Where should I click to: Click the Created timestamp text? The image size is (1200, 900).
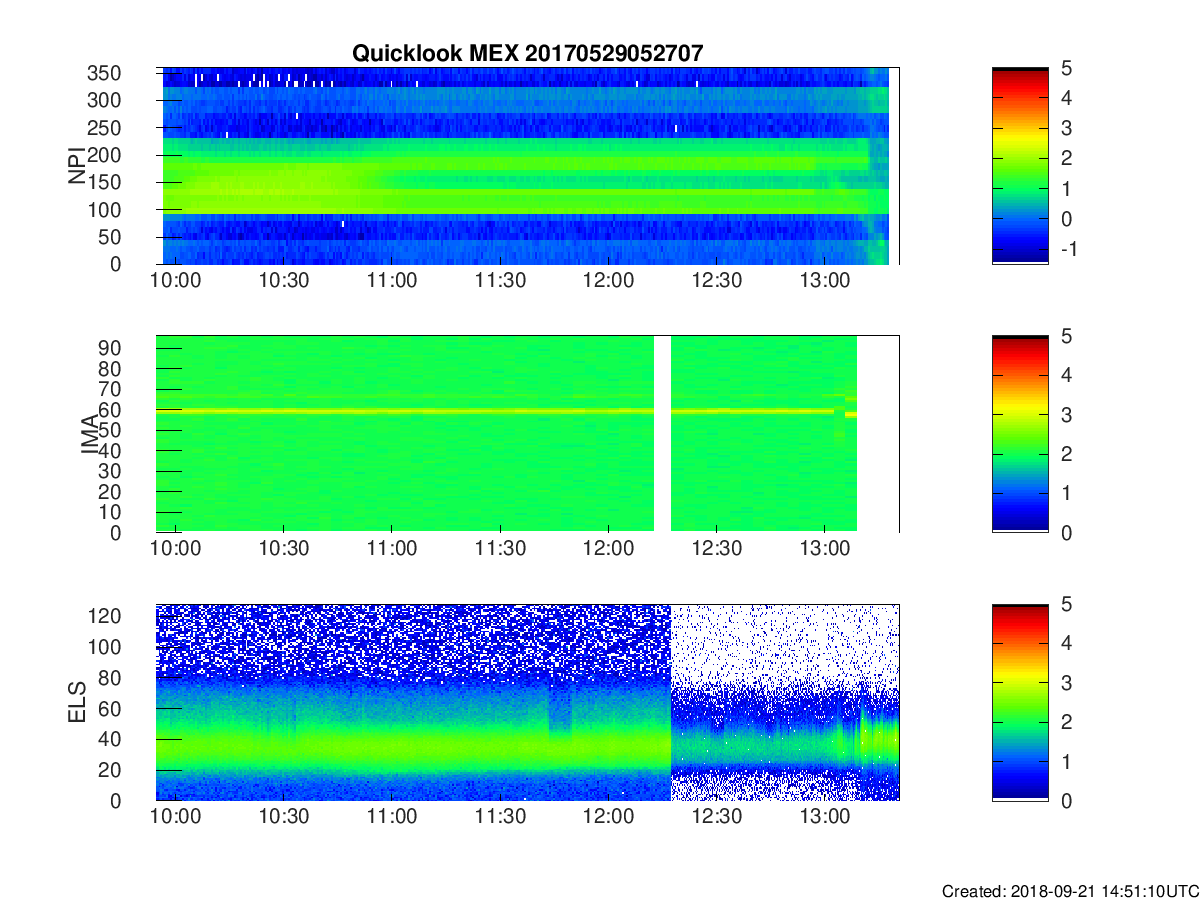coord(1070,891)
